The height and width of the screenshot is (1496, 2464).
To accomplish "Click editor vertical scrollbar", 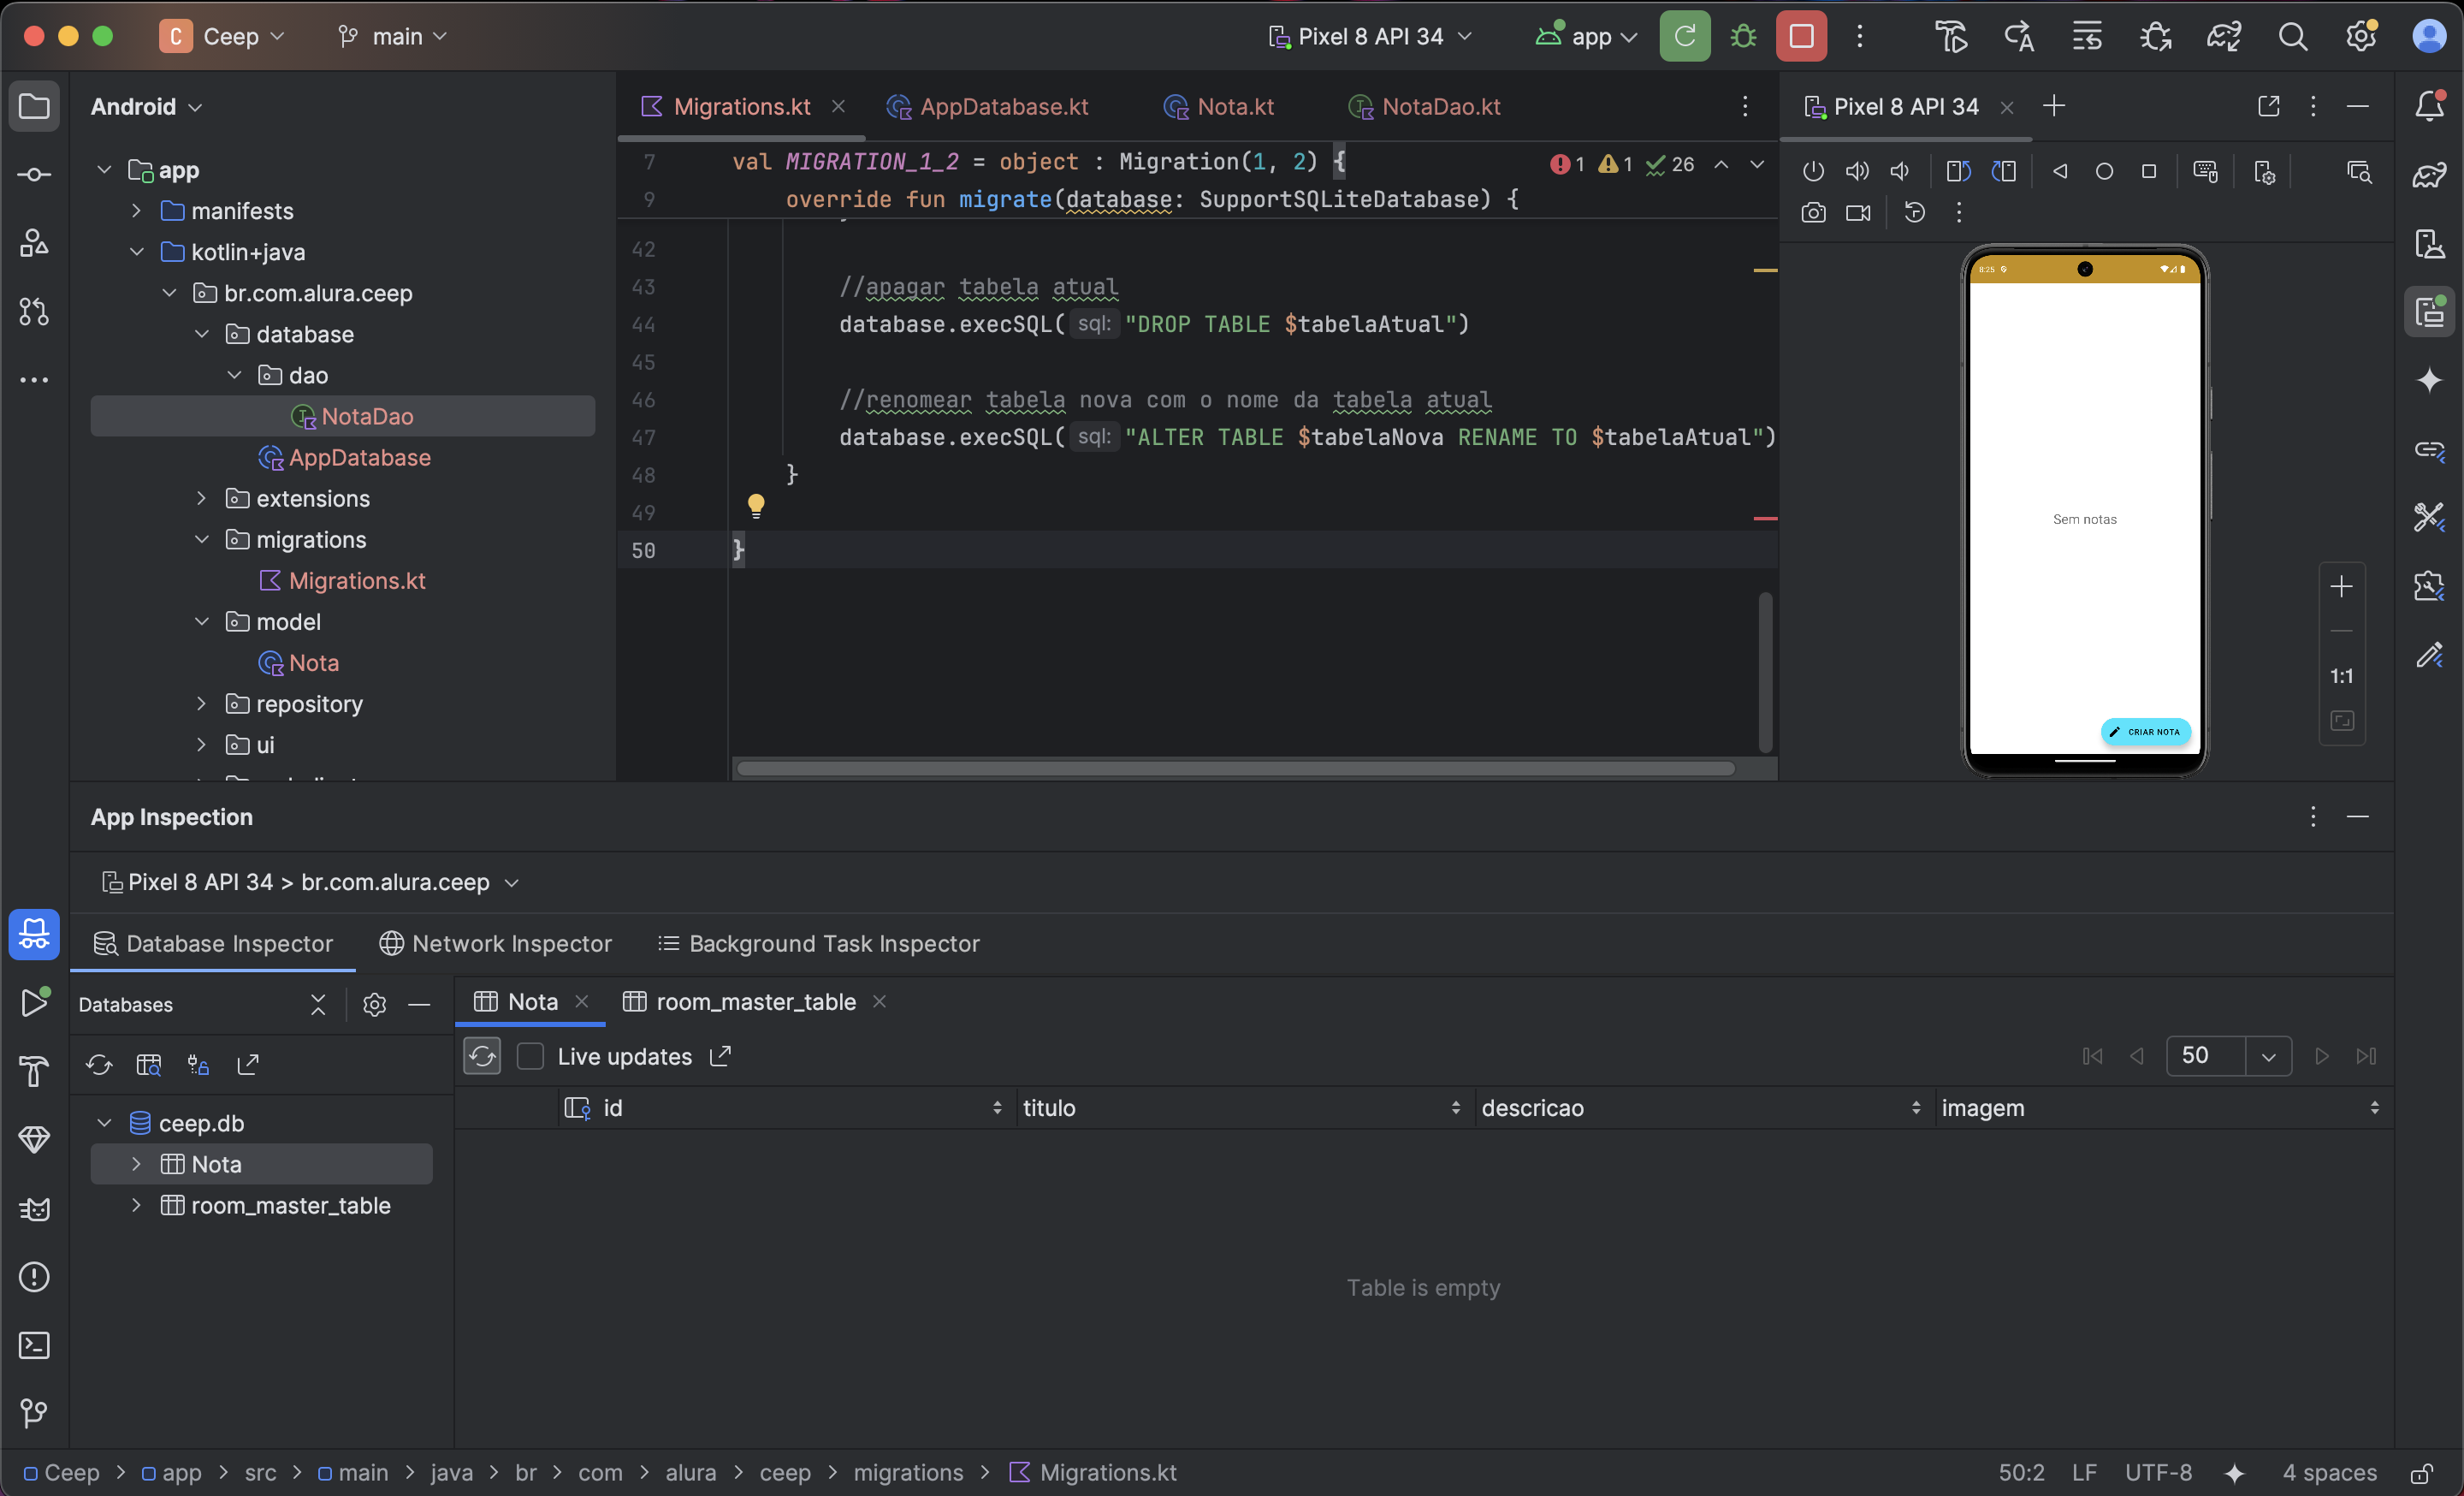I will pos(1765,672).
